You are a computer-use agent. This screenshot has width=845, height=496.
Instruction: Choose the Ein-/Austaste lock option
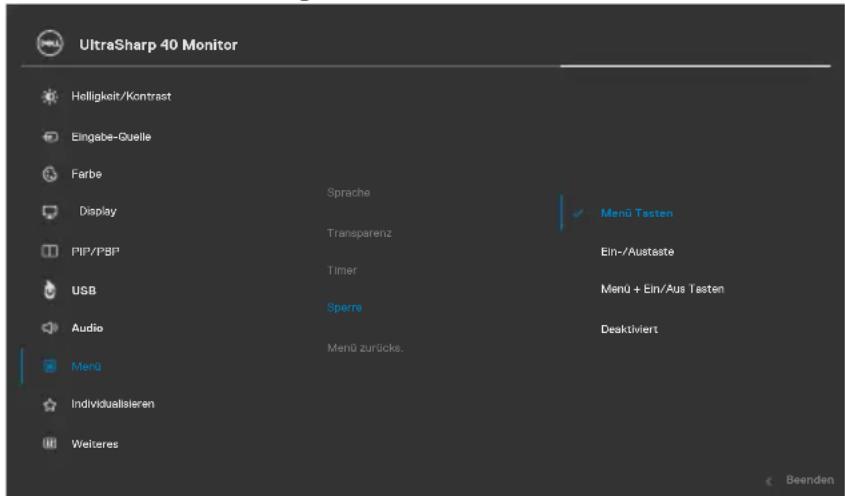tap(637, 252)
